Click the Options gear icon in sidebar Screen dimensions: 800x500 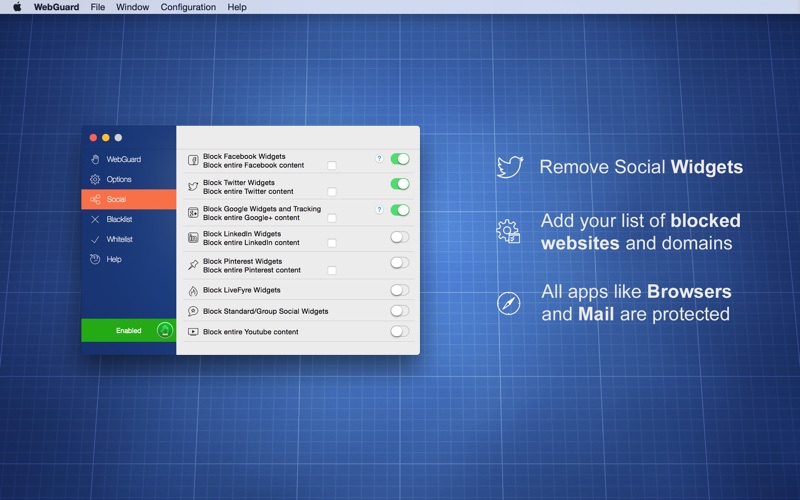95,179
